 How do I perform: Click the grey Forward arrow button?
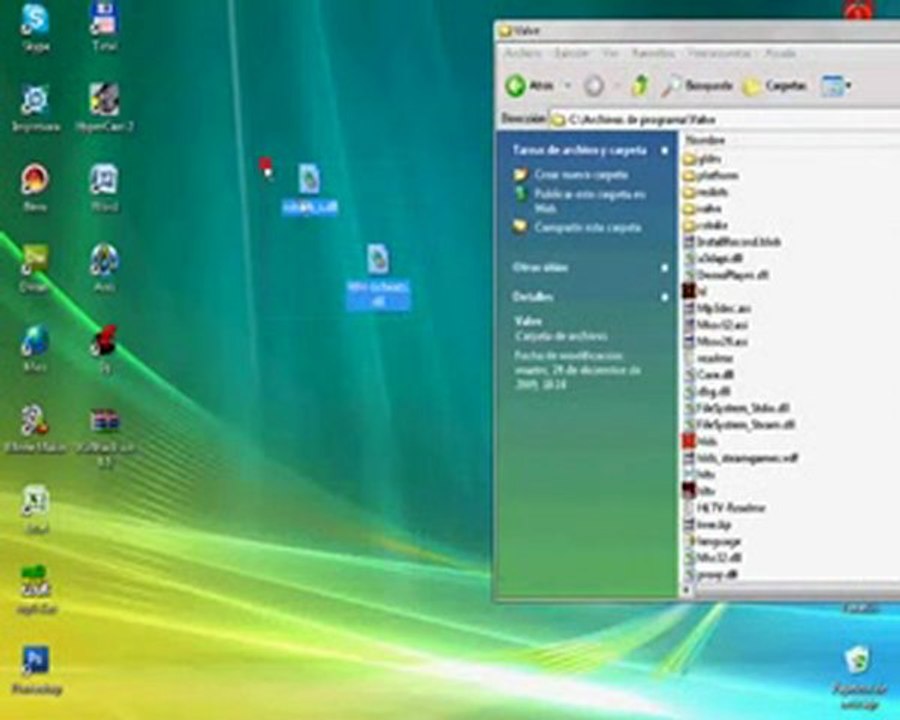tap(594, 86)
